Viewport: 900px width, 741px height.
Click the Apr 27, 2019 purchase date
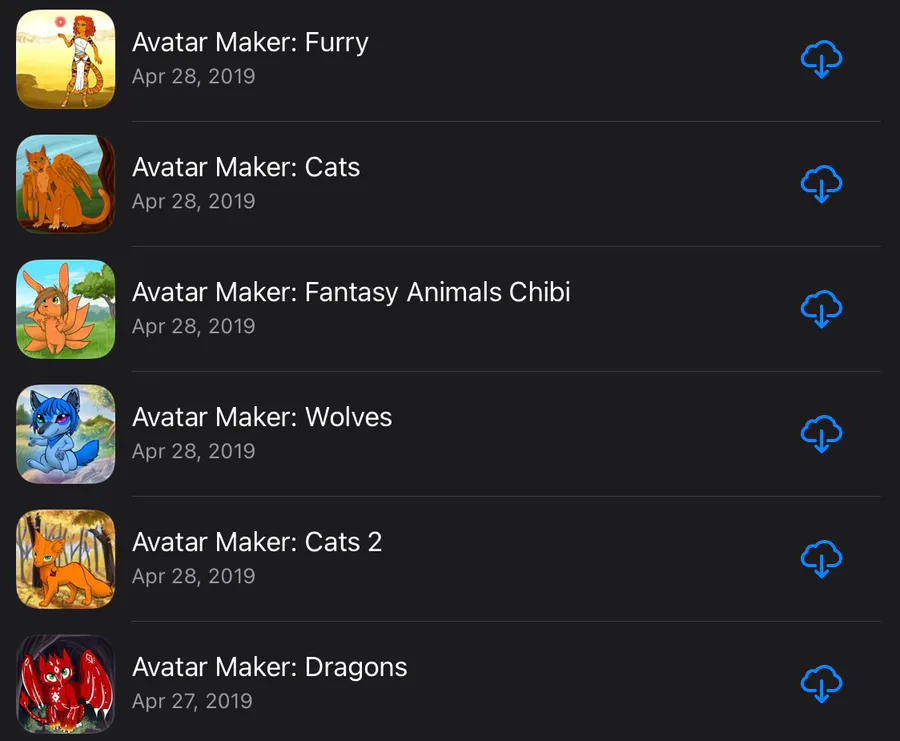tap(192, 701)
